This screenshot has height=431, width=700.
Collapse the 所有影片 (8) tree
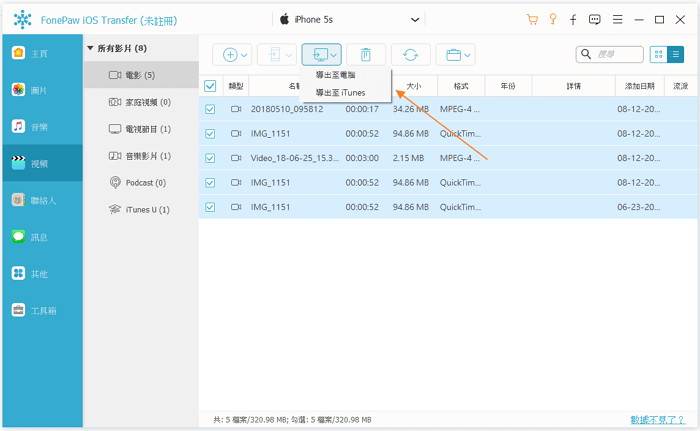click(x=90, y=48)
